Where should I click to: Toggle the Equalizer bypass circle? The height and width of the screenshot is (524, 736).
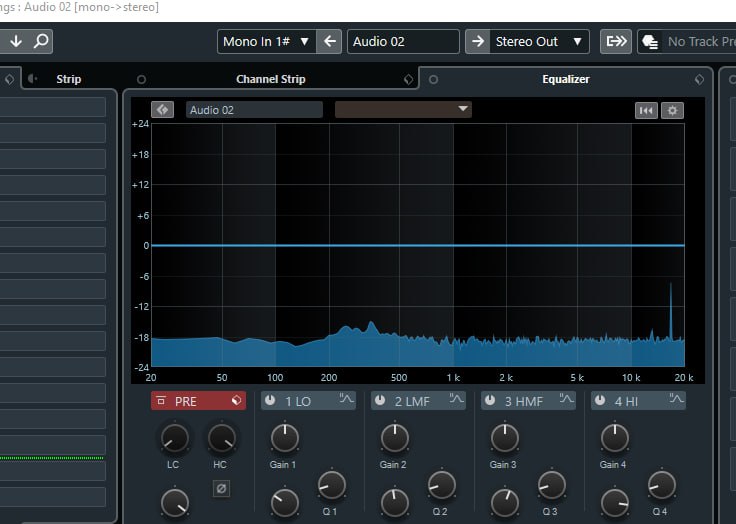coord(433,79)
